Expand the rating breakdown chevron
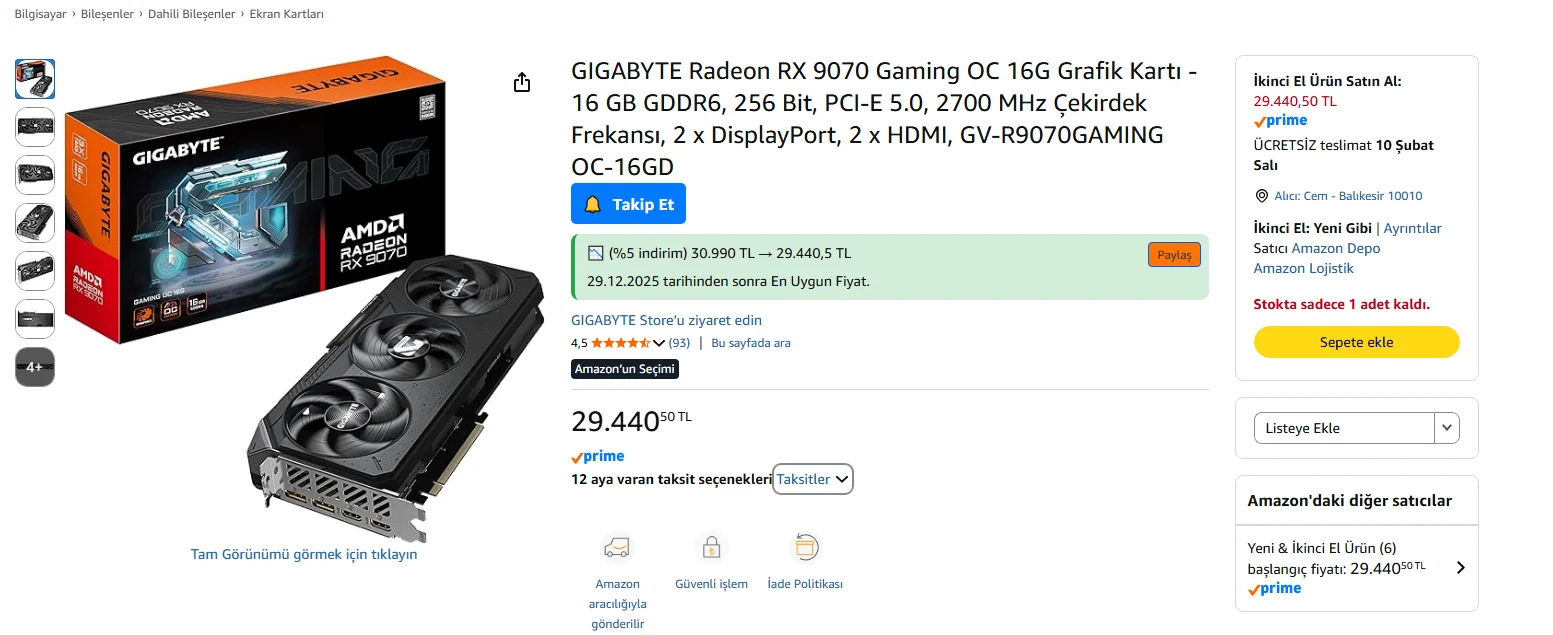This screenshot has height=635, width=1553. click(659, 343)
